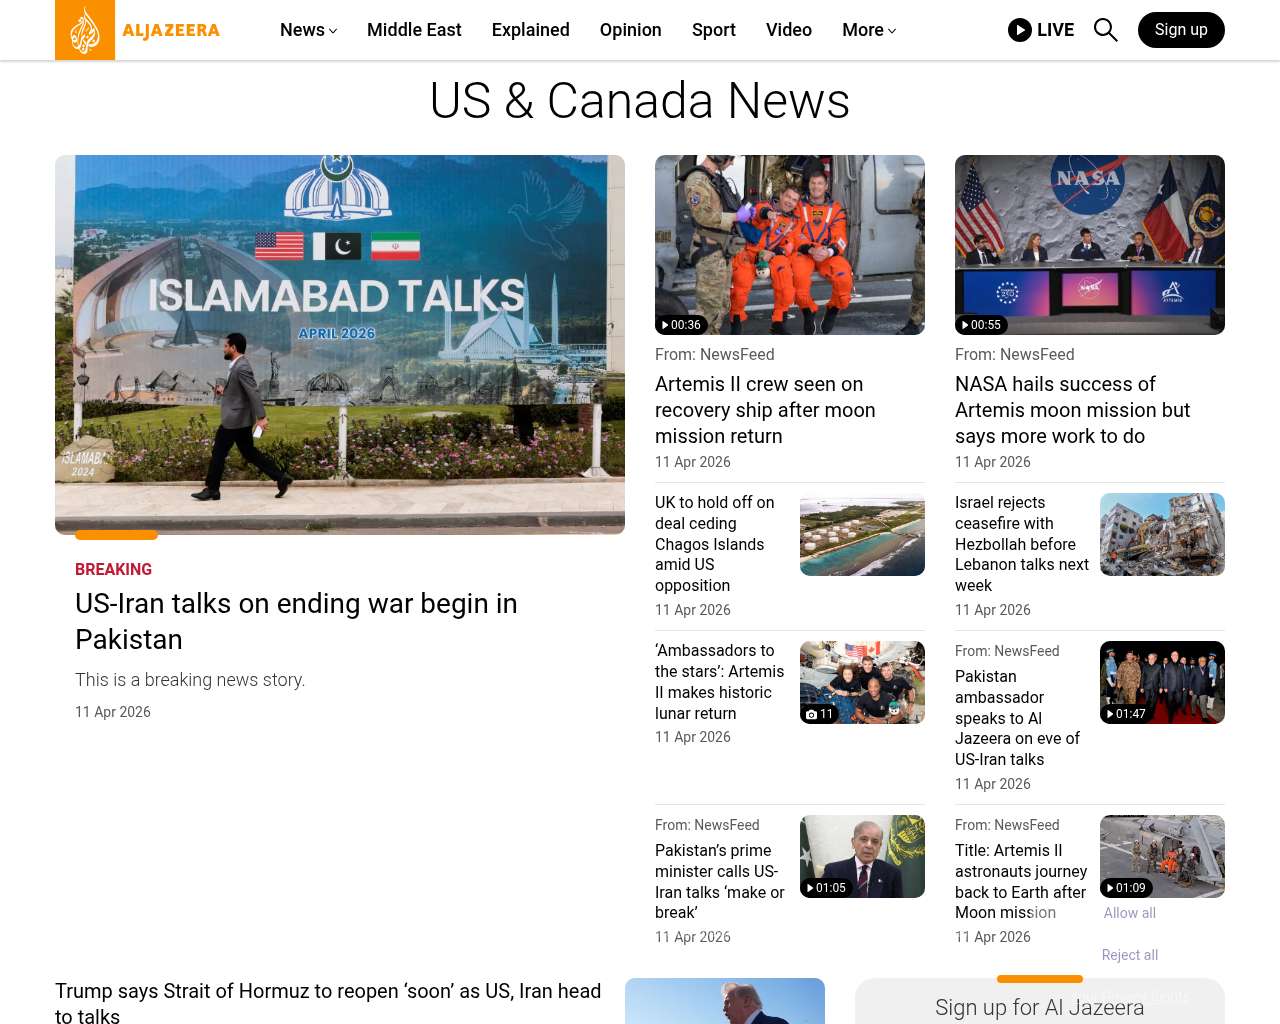Open the Islamabad Talks featured image
1280x1024 pixels.
click(x=340, y=344)
